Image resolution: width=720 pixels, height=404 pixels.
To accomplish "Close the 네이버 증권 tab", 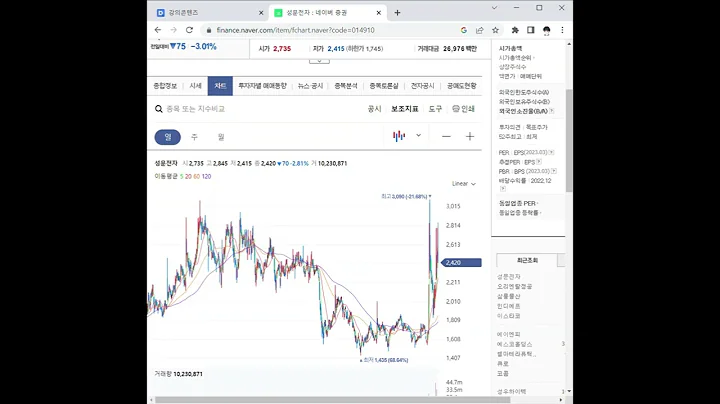I will click(379, 13).
